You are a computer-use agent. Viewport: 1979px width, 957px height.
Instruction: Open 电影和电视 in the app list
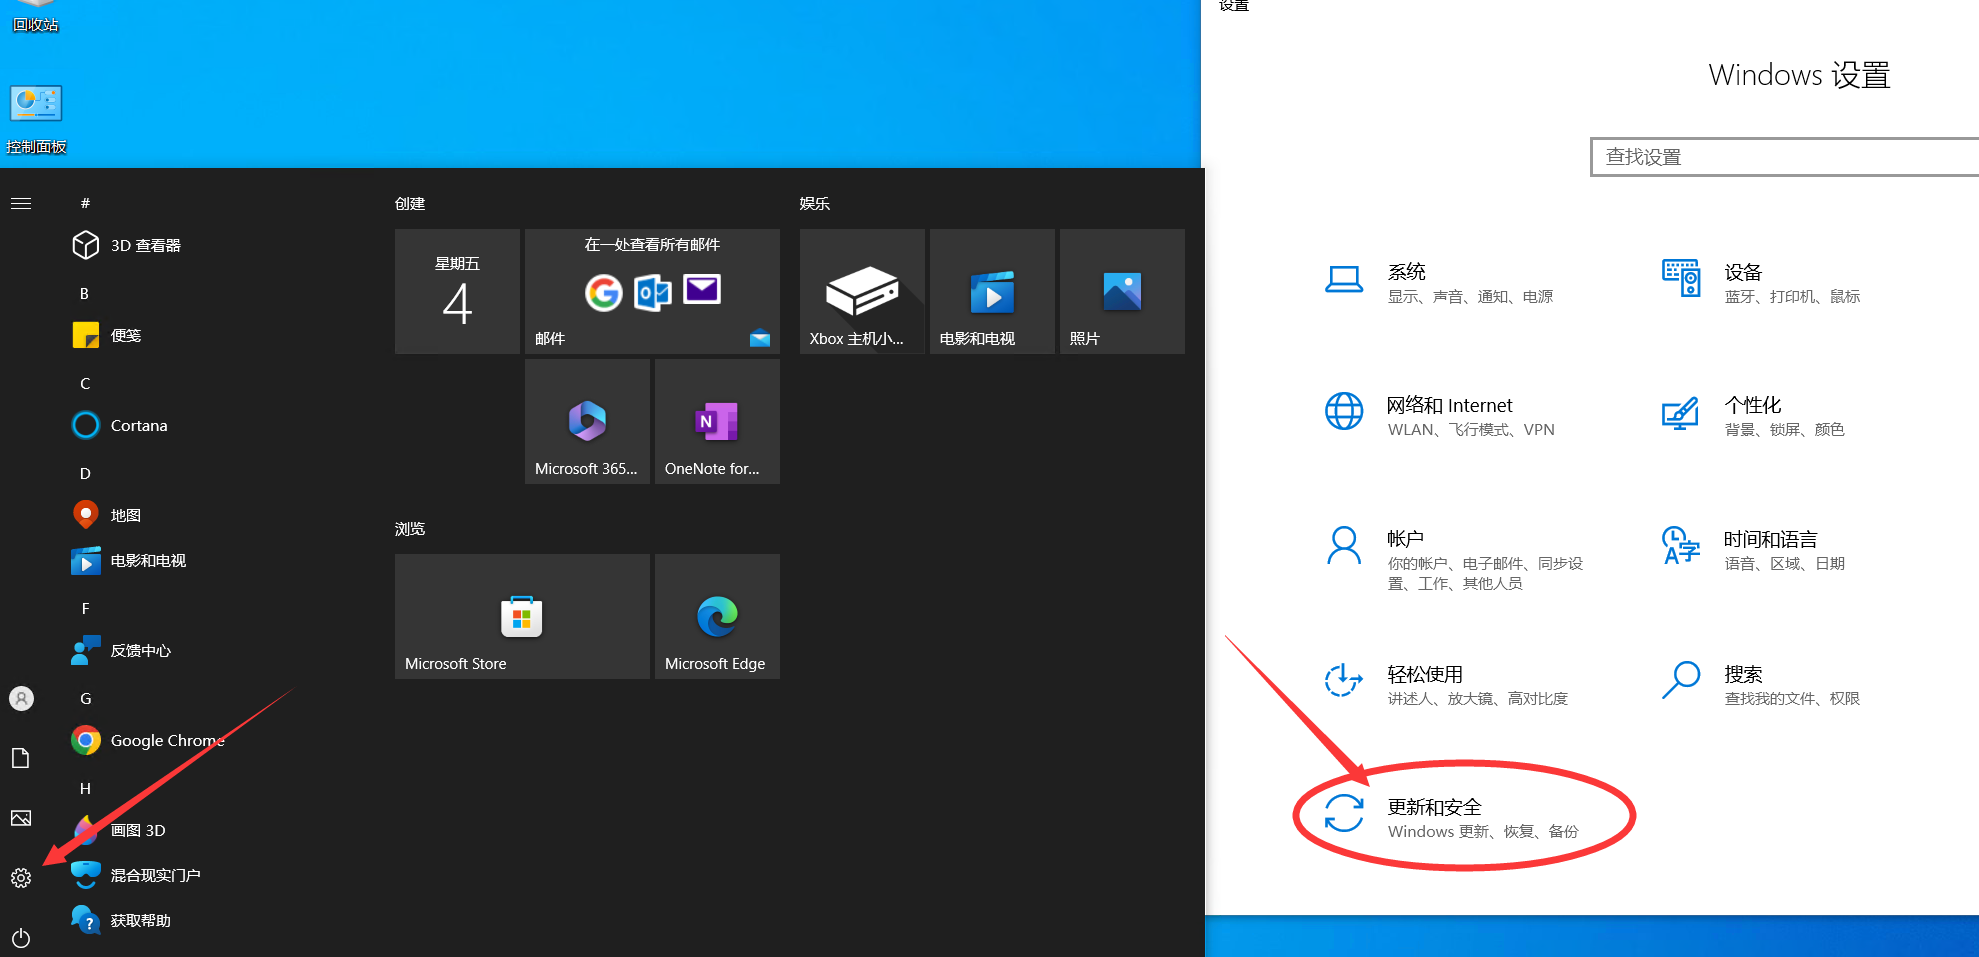tap(127, 561)
